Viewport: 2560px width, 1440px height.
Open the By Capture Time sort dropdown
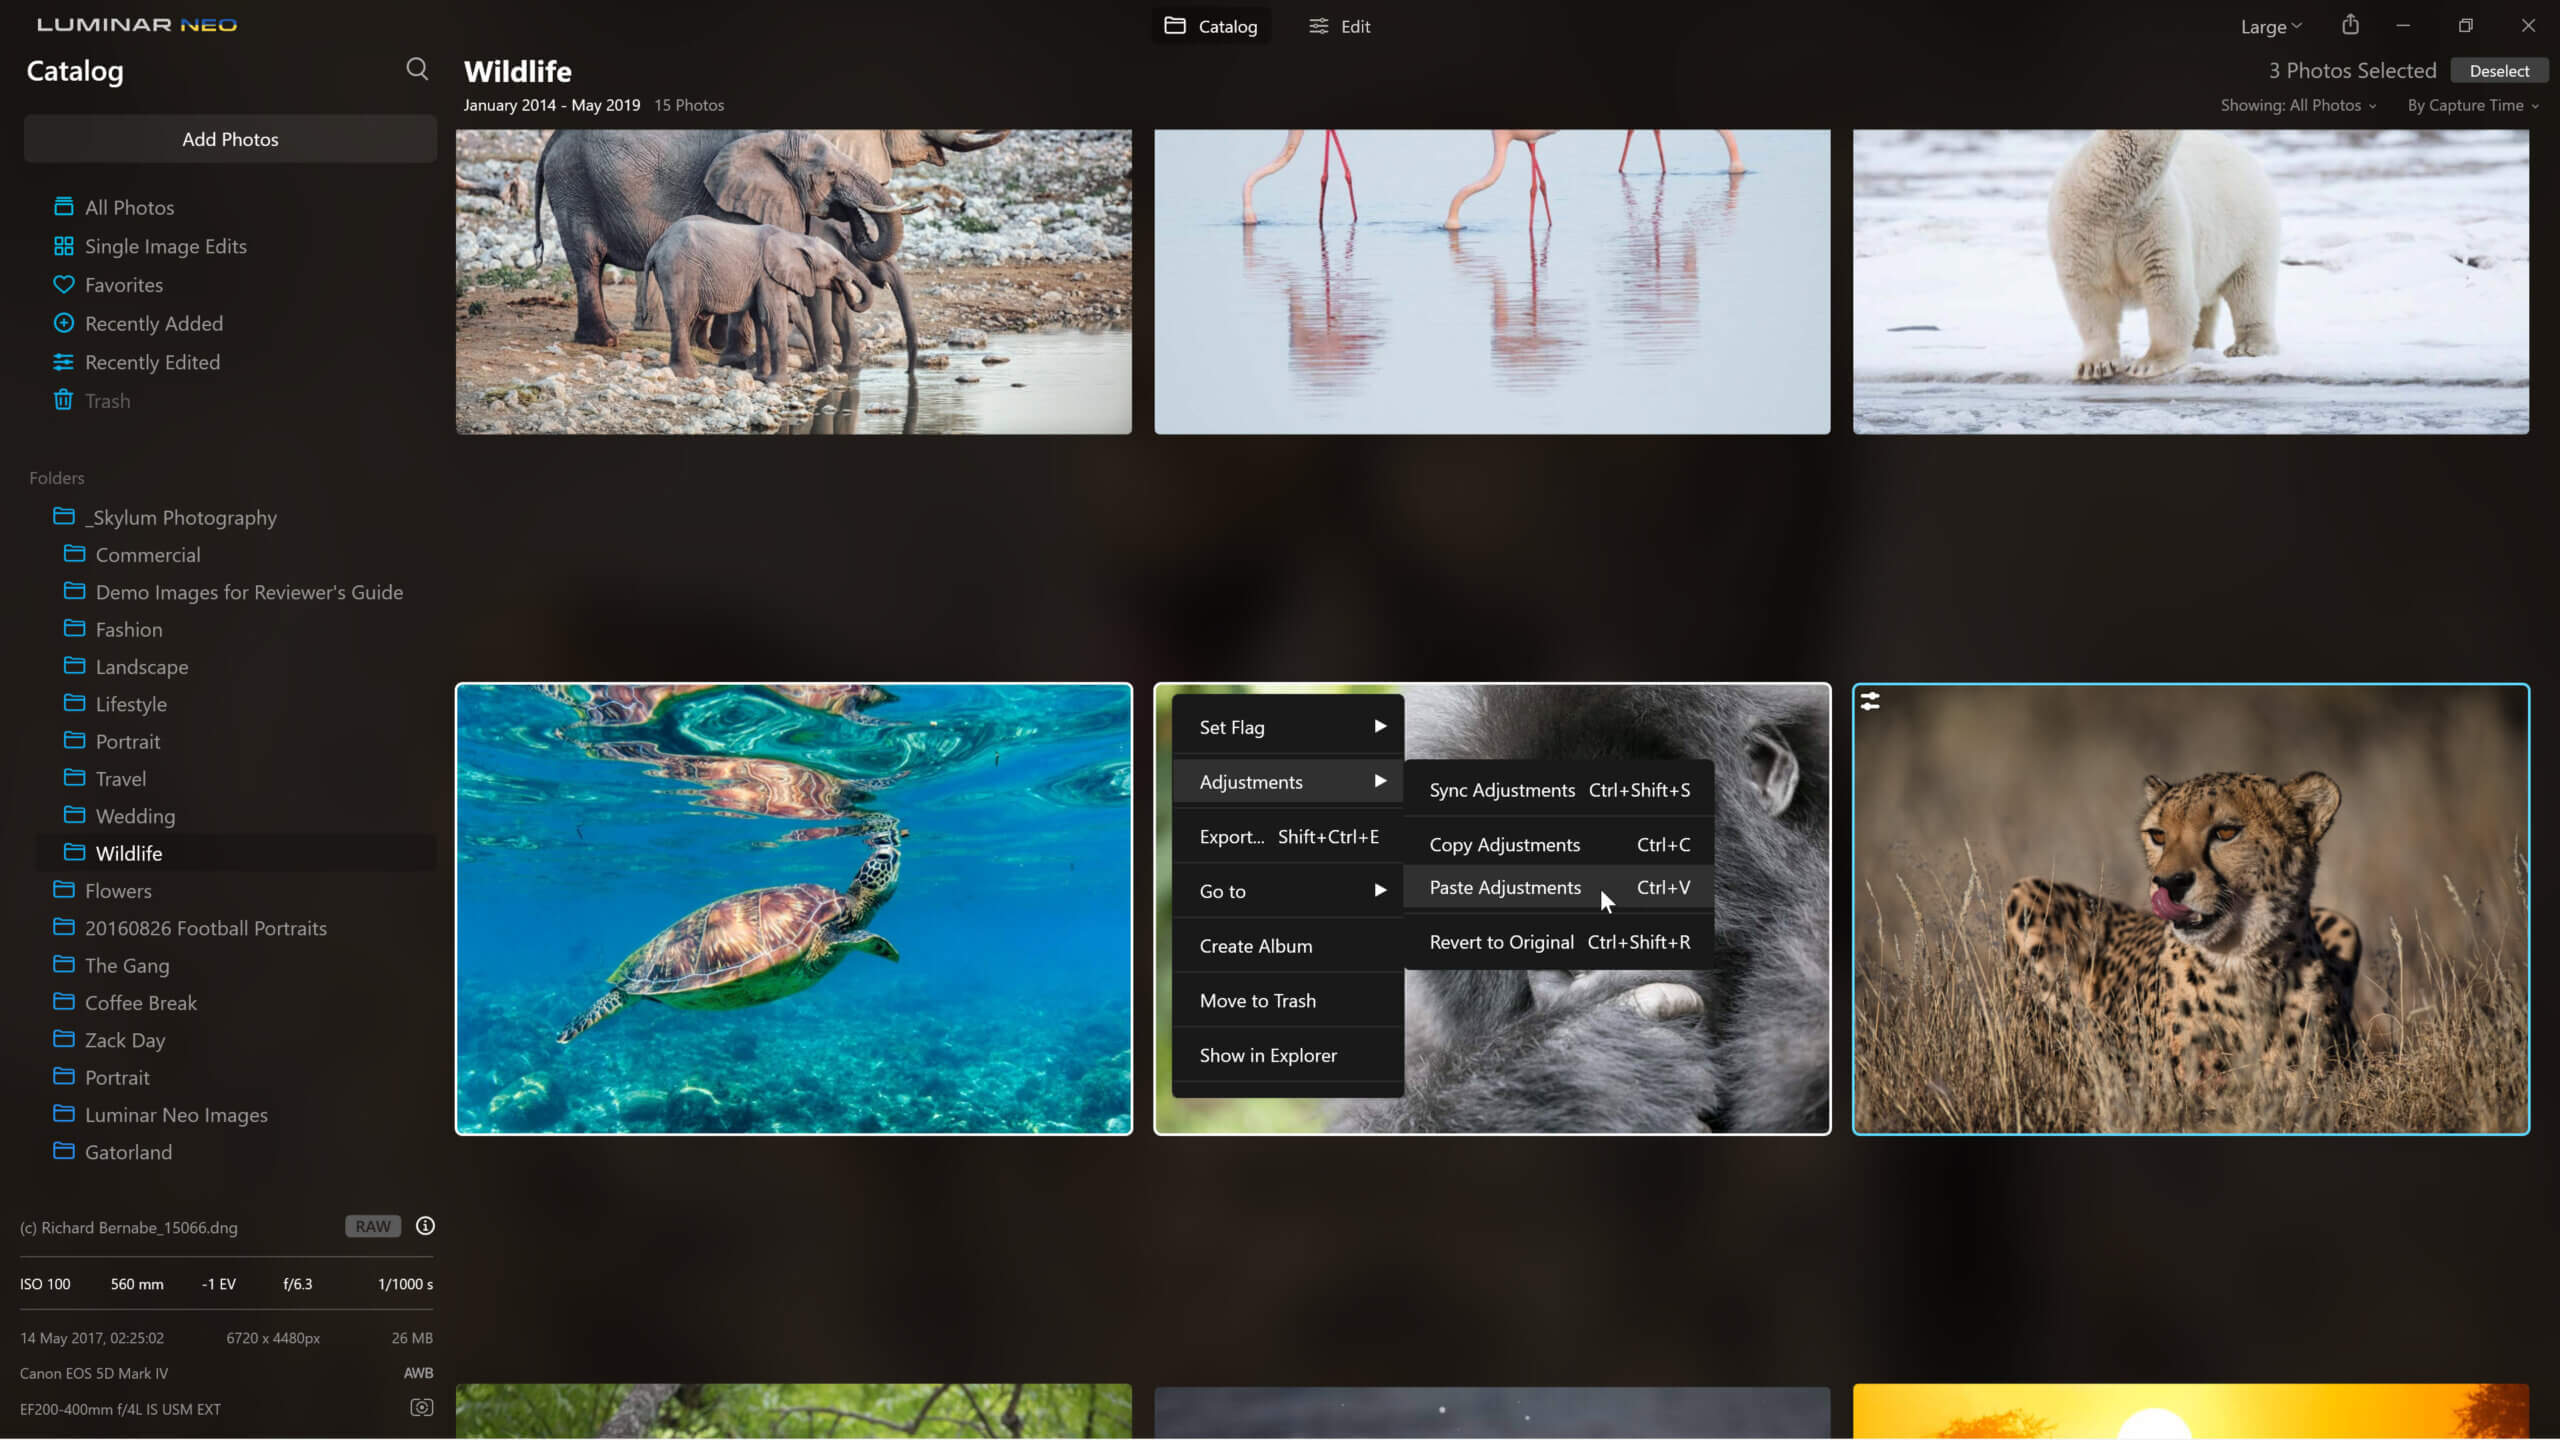click(2472, 105)
